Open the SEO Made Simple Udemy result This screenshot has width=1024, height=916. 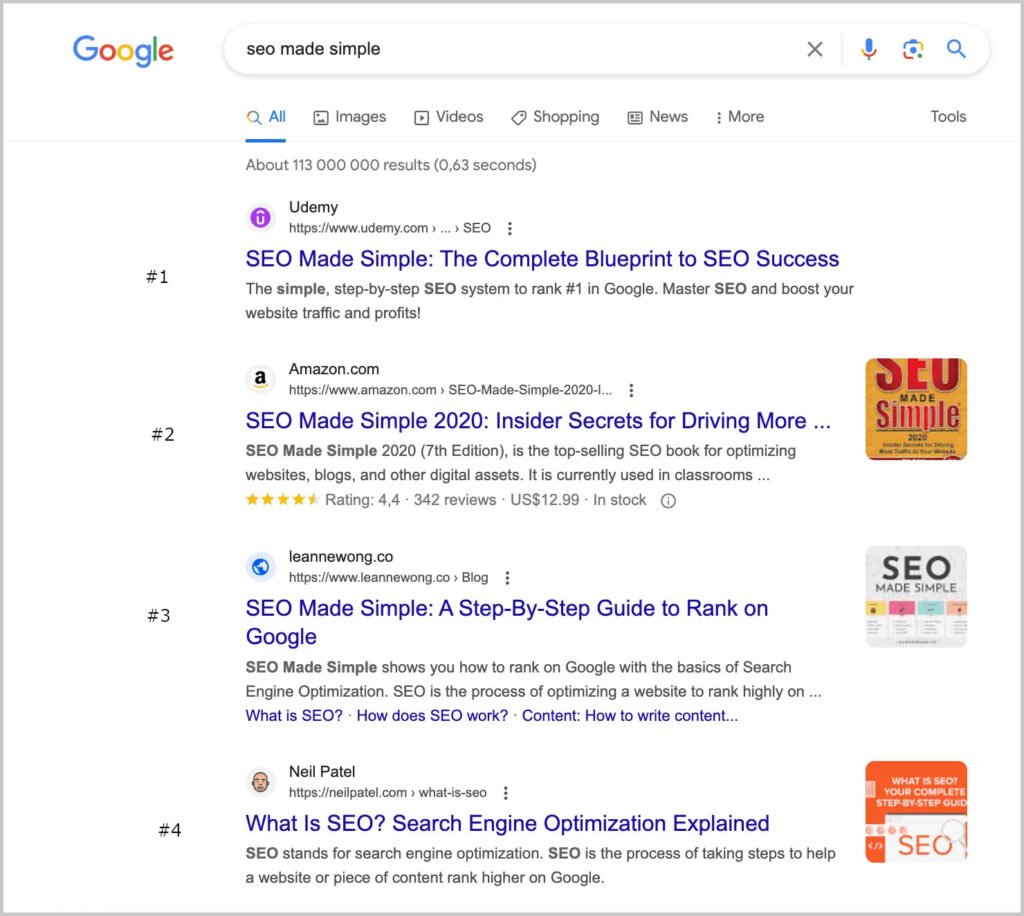(542, 259)
